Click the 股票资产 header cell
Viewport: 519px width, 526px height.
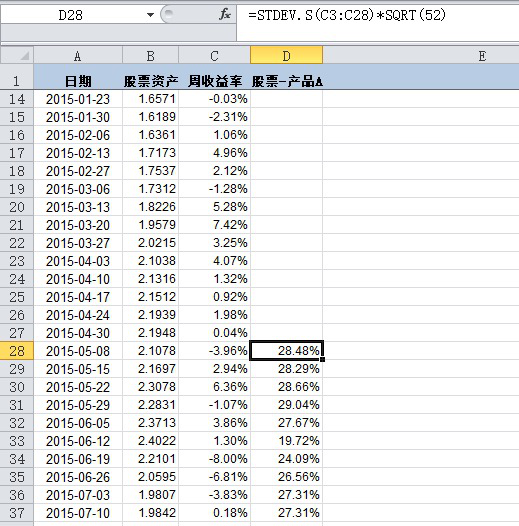[151, 81]
